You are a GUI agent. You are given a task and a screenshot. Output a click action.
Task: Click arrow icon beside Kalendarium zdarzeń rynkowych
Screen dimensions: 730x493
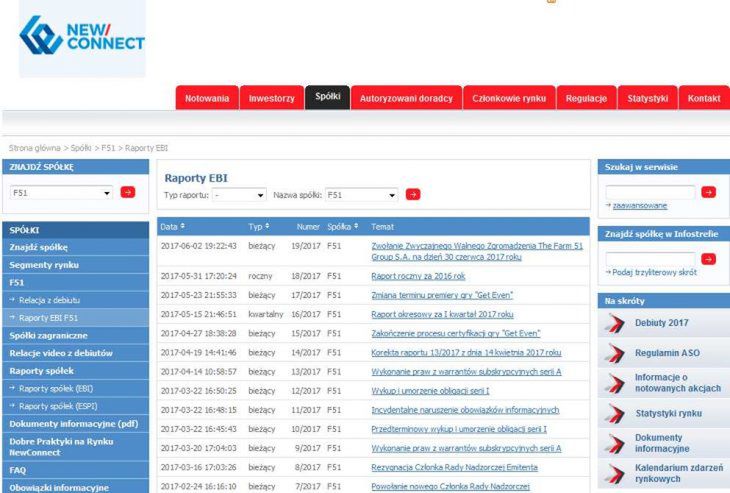click(615, 473)
